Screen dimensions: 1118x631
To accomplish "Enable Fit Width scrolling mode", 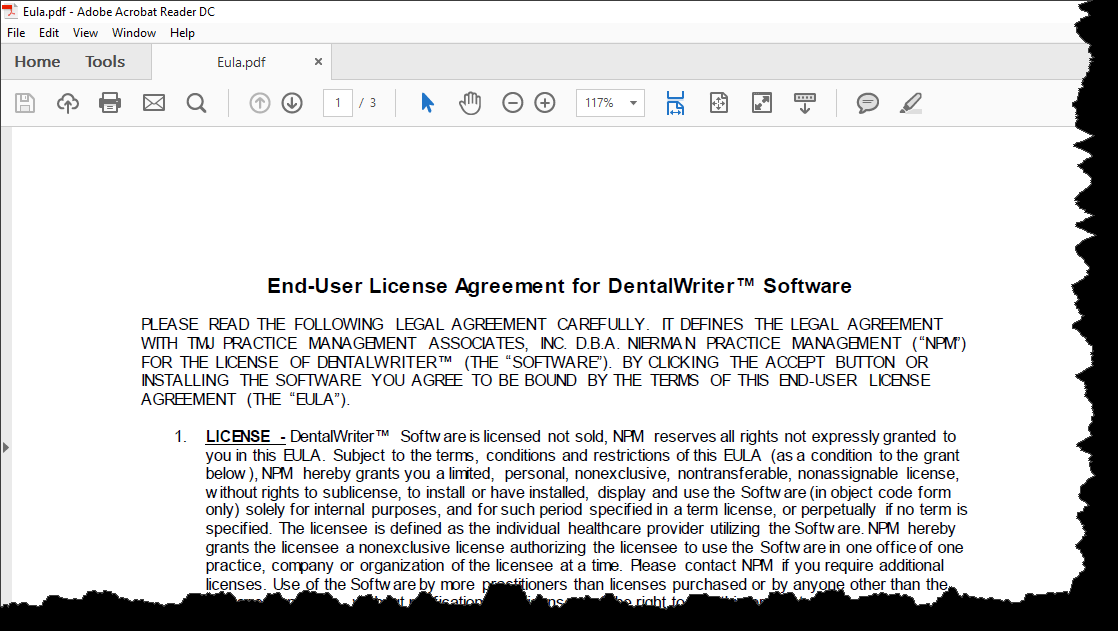I will pos(675,103).
